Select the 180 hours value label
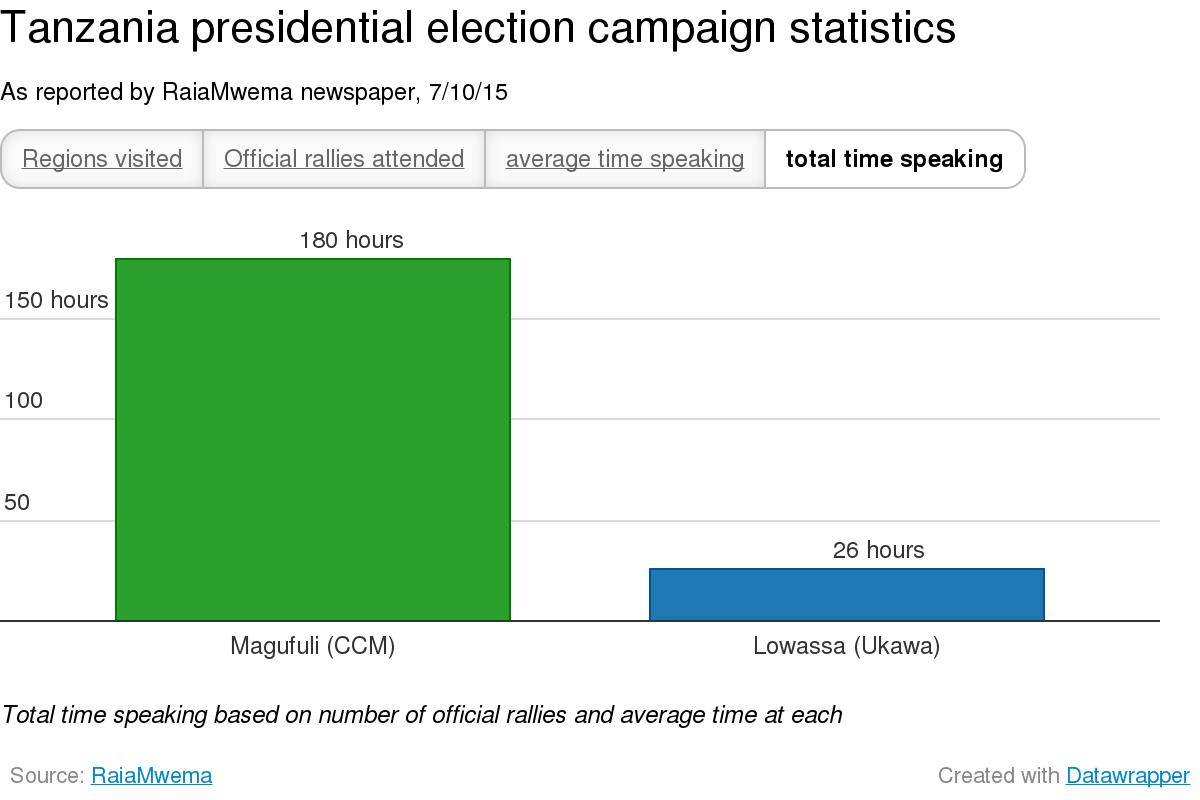 click(x=351, y=240)
